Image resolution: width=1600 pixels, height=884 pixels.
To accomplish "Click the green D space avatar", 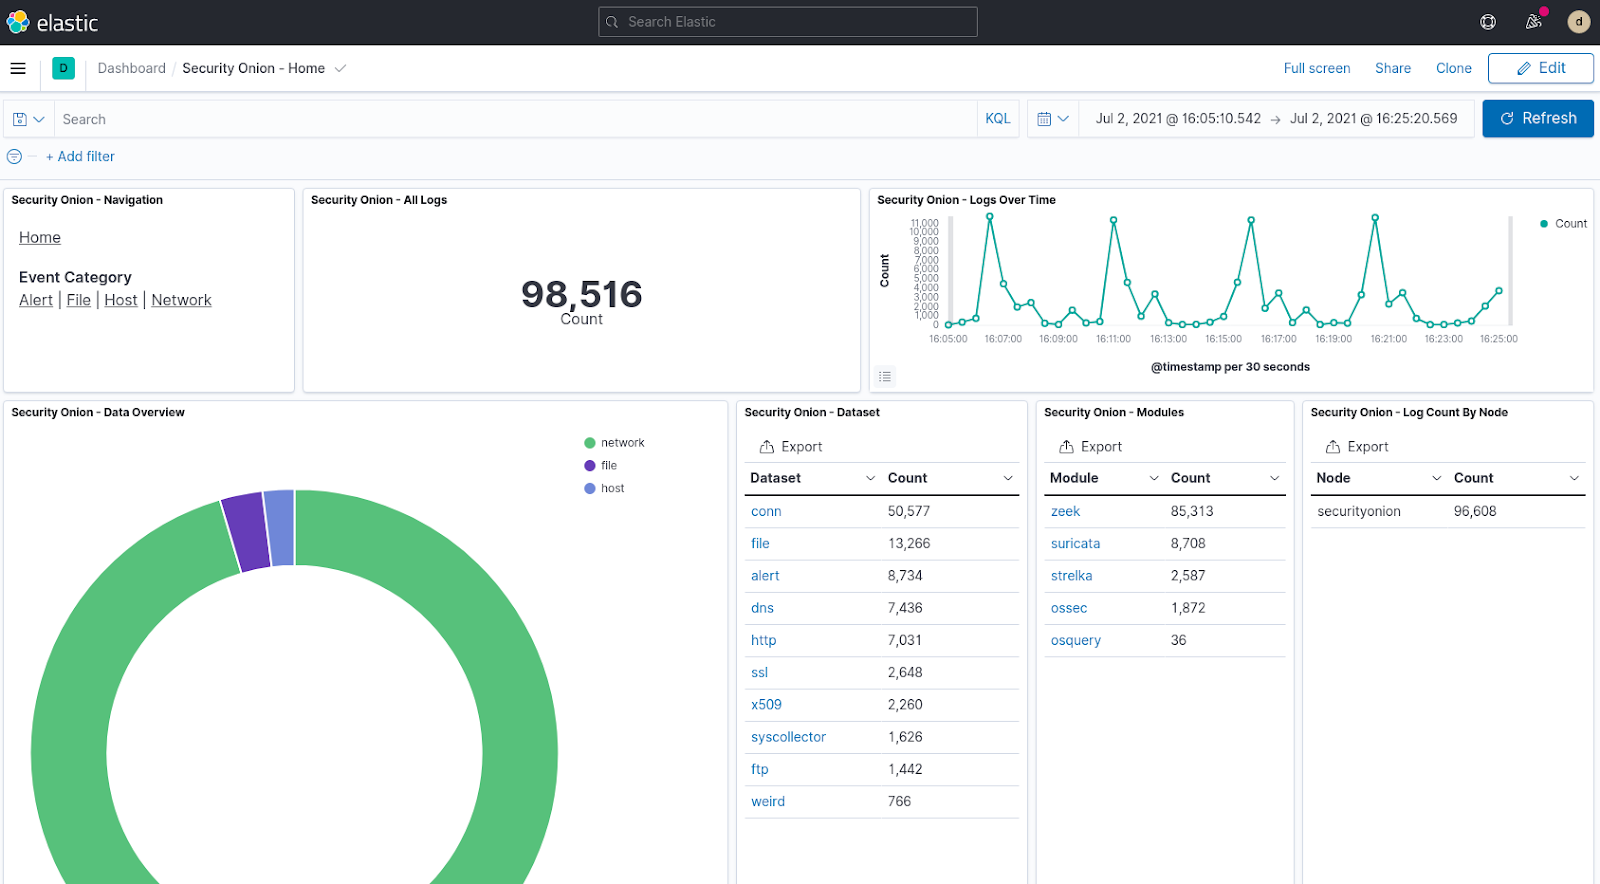I will point(63,68).
